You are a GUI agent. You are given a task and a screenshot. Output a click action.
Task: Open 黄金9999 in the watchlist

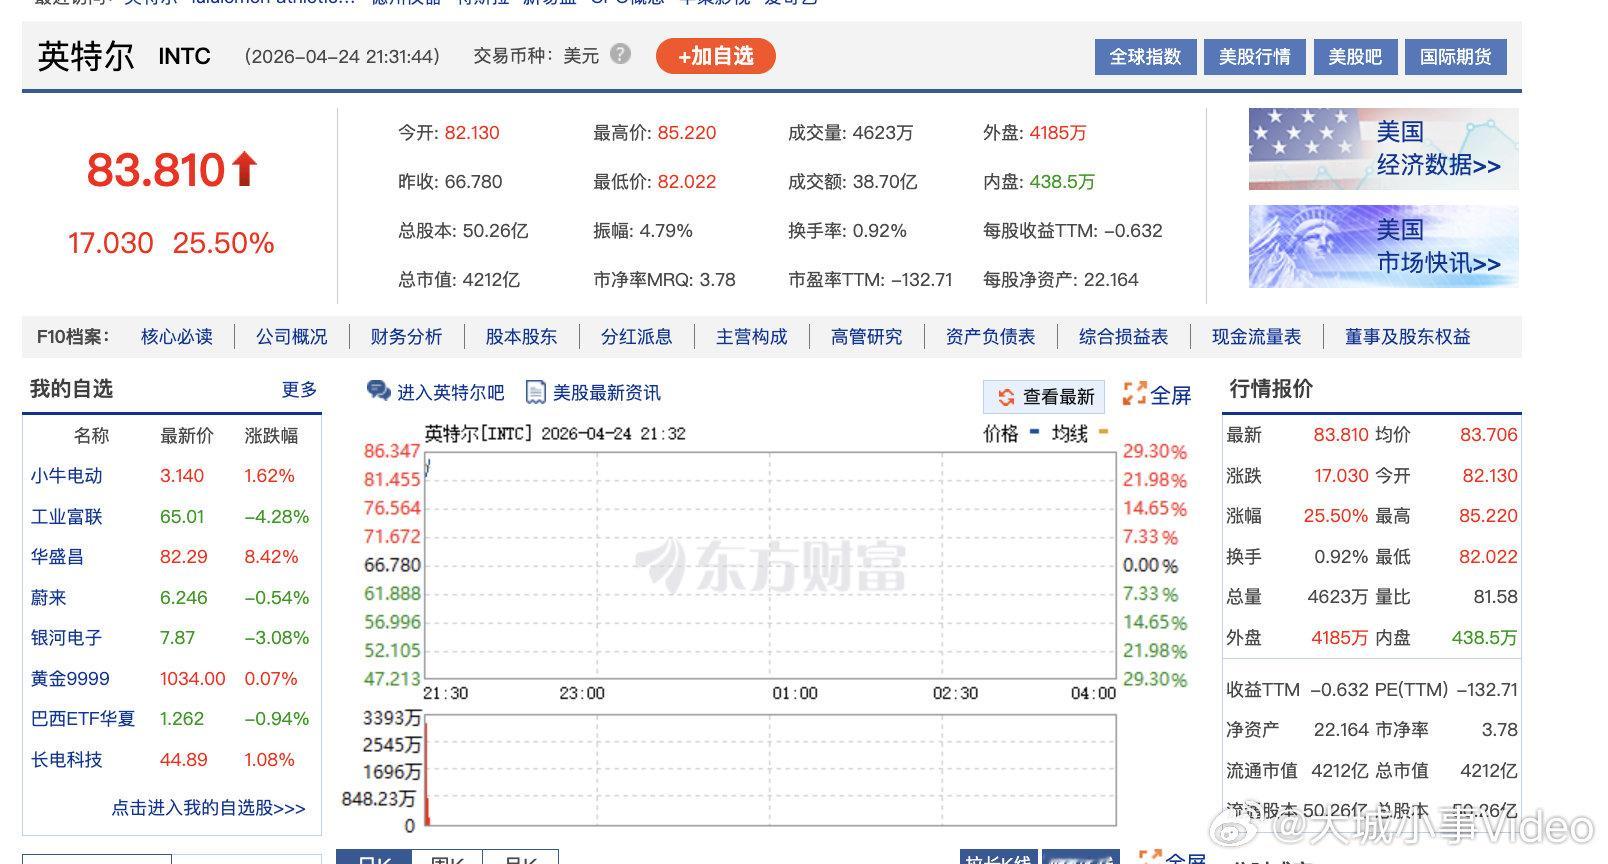70,679
